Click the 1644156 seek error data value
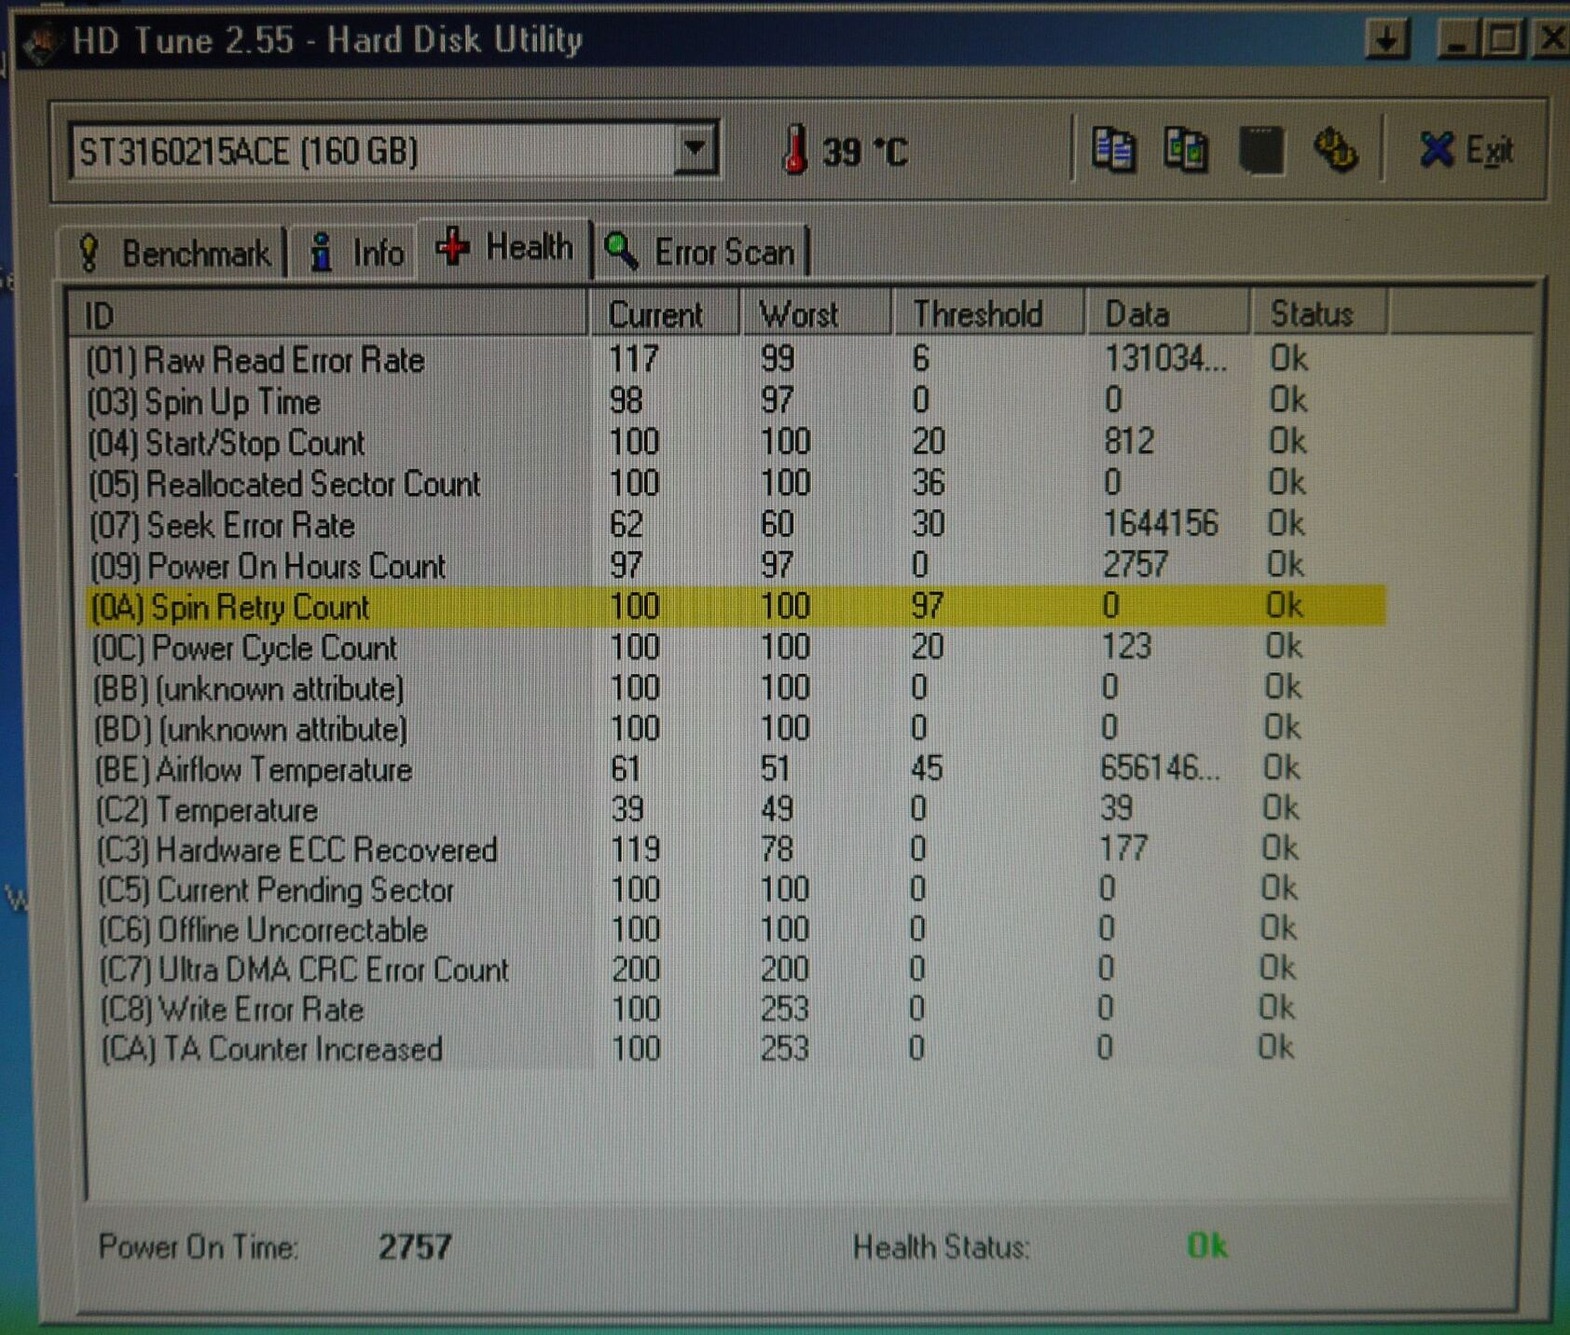The width and height of the screenshot is (1570, 1335). tap(1160, 524)
